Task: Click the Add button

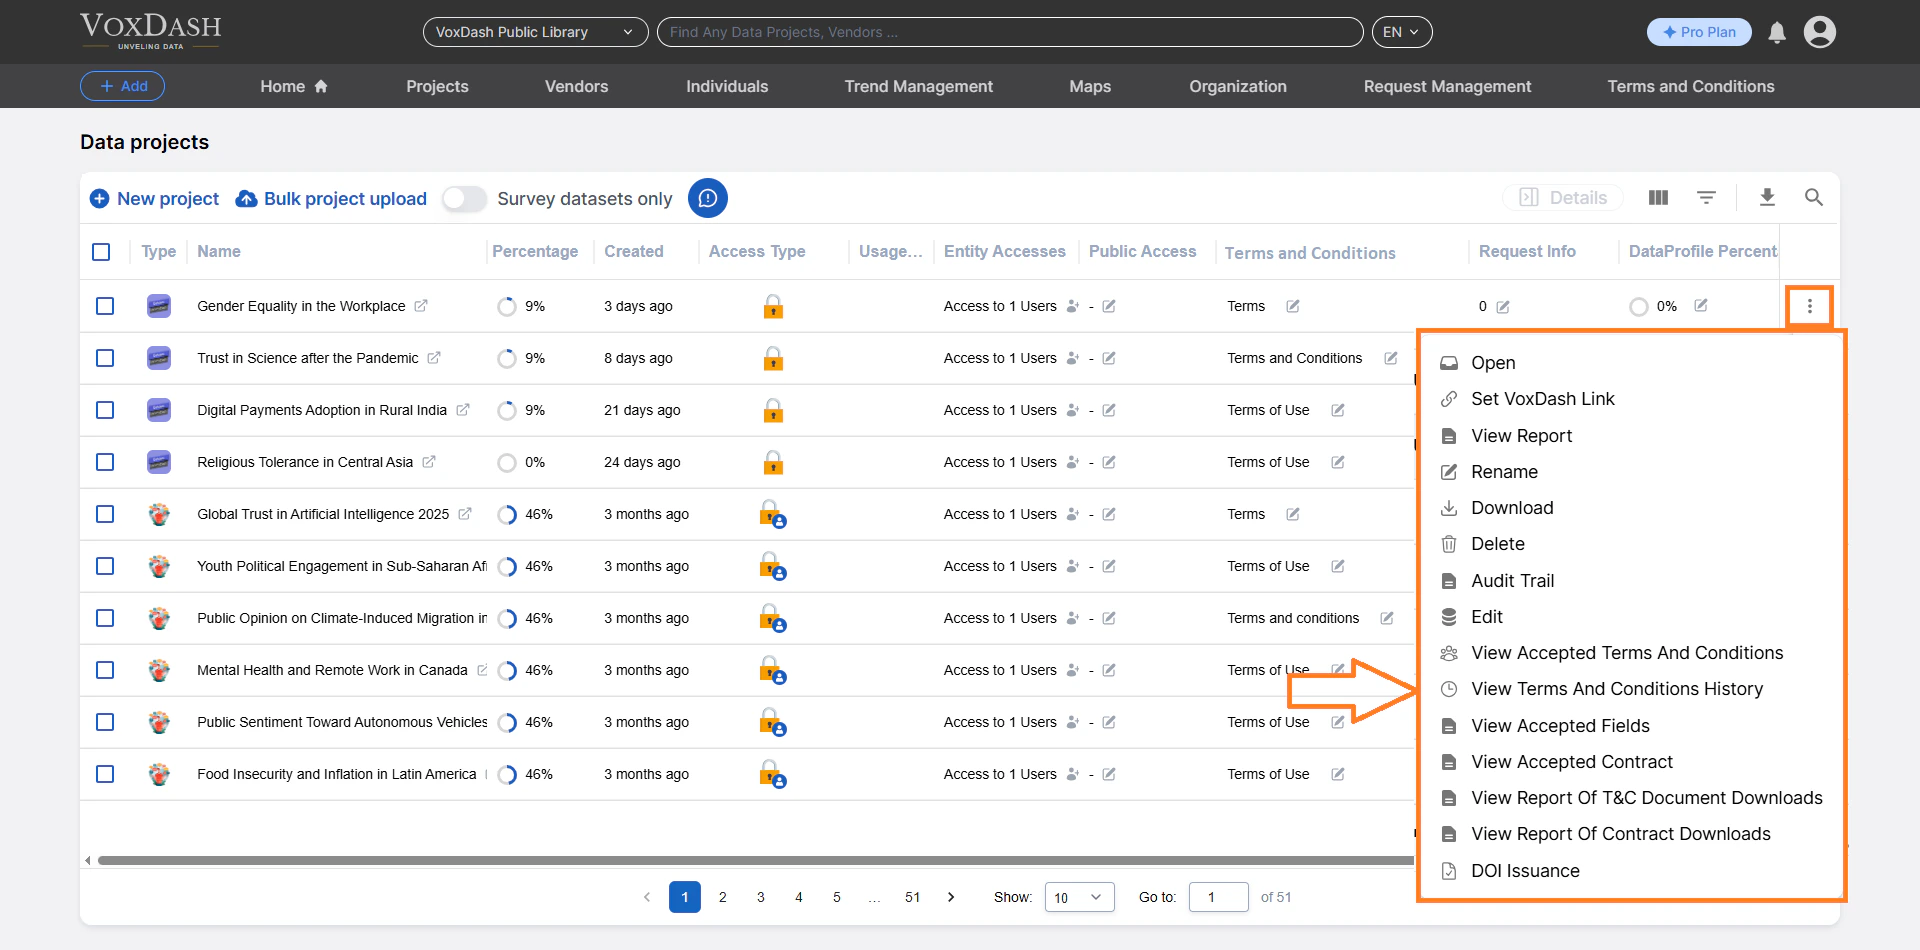Action: [122, 86]
